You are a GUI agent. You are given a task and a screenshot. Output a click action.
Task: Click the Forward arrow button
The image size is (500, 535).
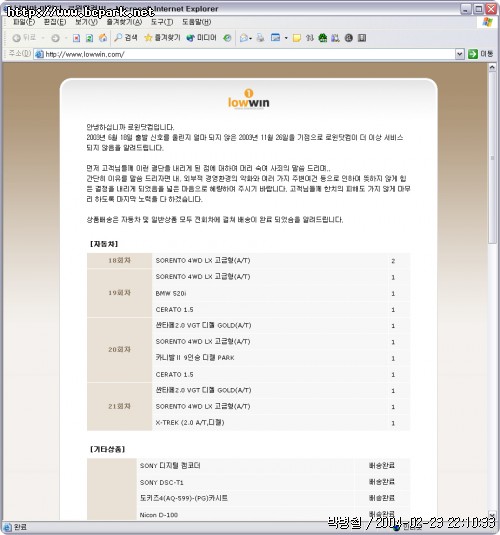pos(55,38)
